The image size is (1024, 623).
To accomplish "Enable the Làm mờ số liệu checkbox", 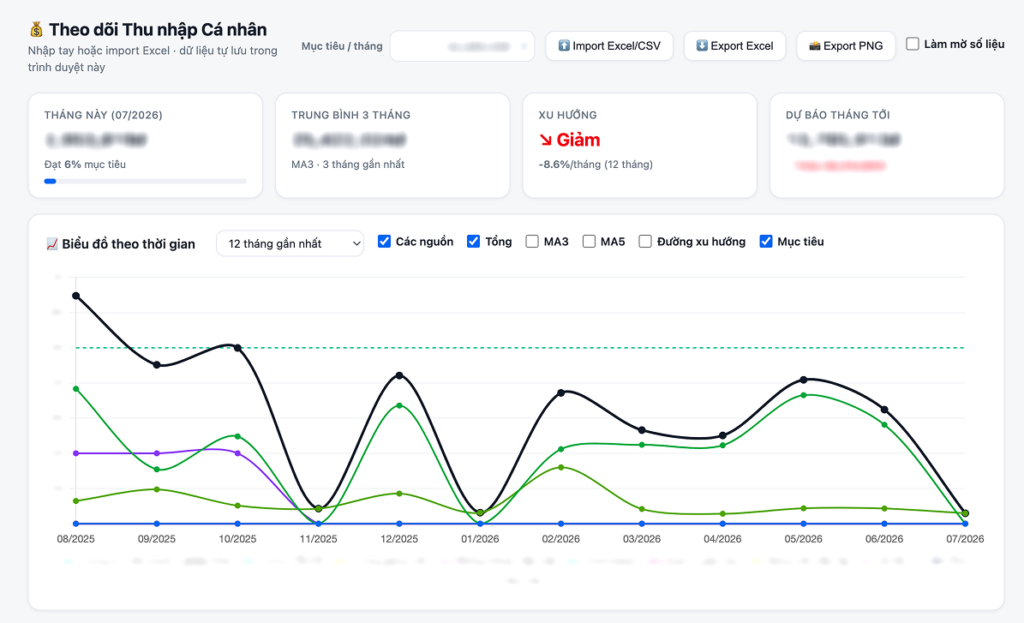I will [x=912, y=44].
